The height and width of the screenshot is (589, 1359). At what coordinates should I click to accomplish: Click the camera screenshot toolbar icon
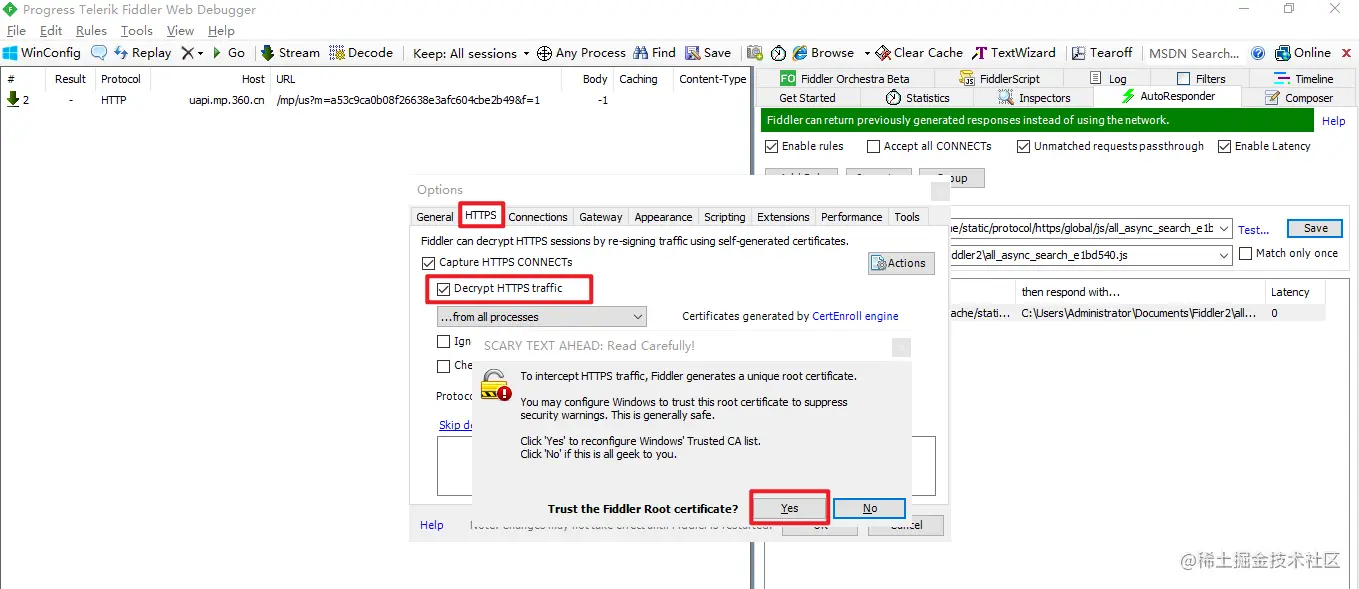point(755,53)
